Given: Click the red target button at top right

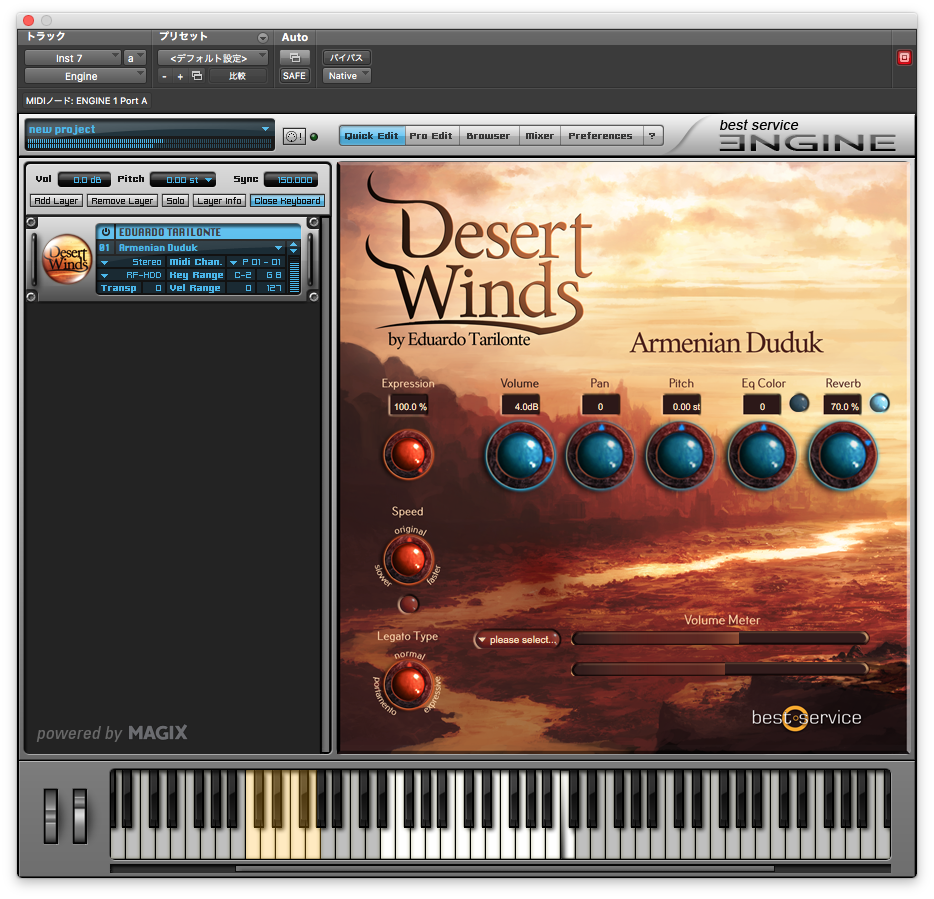Looking at the screenshot, I should [x=904, y=58].
